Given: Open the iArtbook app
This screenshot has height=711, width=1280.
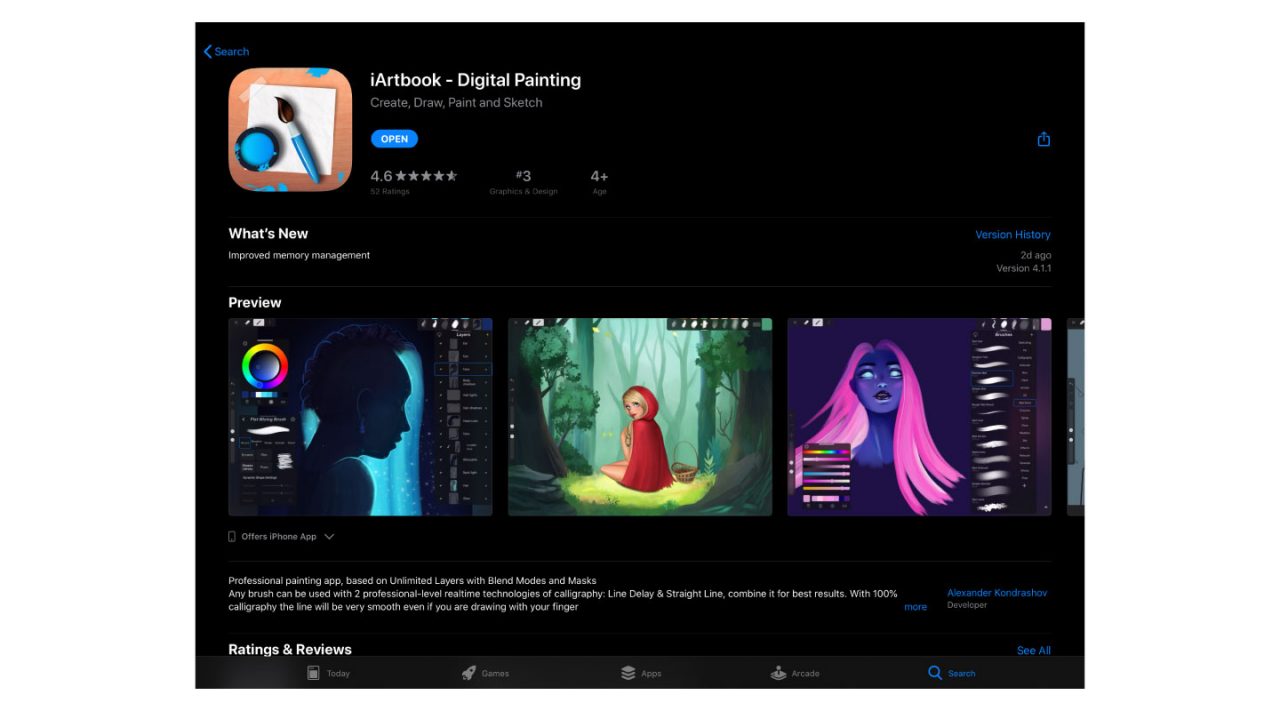Looking at the screenshot, I should tap(394, 139).
